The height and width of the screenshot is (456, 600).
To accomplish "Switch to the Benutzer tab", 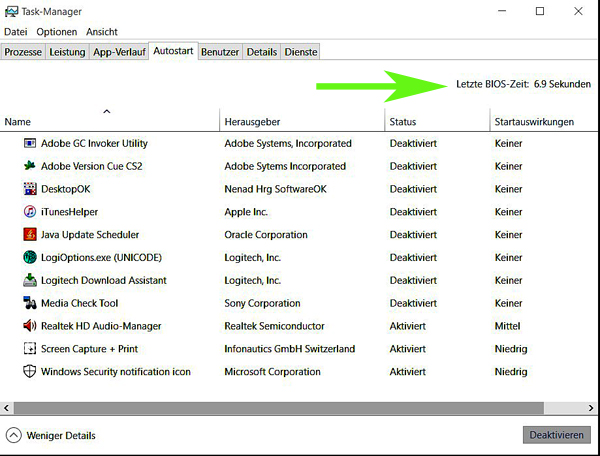I will coord(220,52).
